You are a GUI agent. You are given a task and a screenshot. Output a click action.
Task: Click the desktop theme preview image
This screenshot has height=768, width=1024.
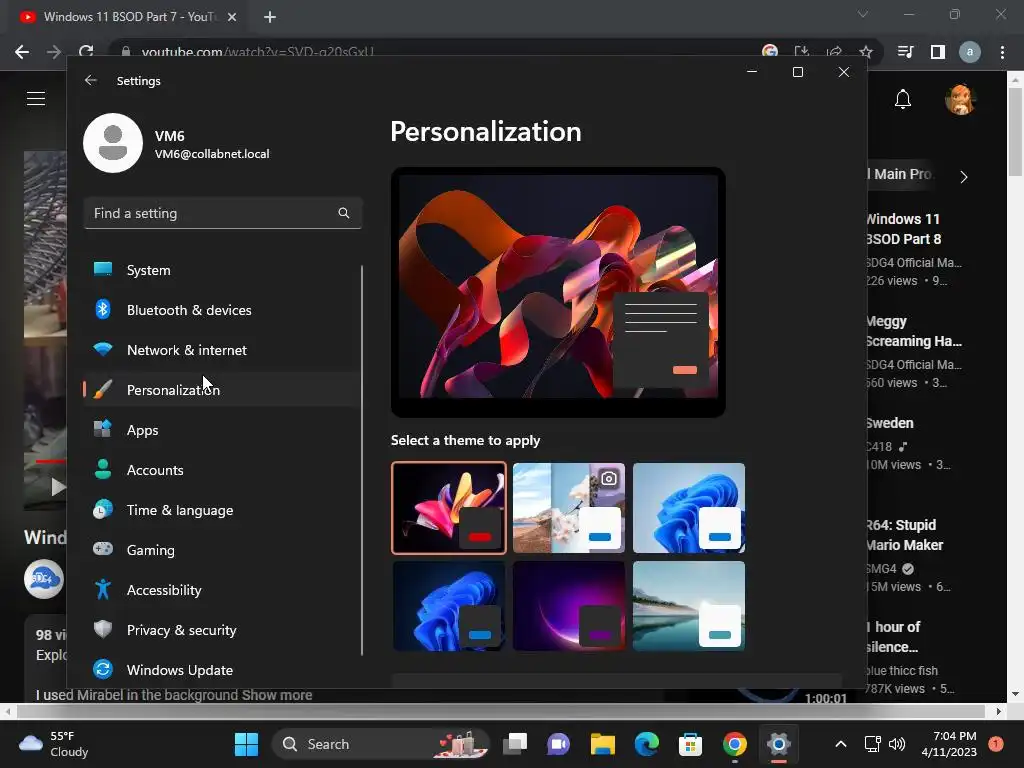point(558,292)
